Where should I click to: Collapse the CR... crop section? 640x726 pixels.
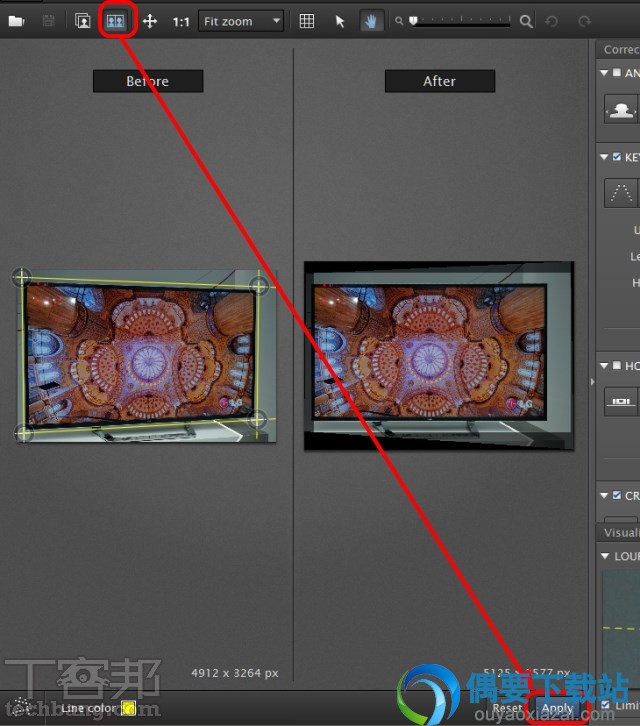[604, 495]
